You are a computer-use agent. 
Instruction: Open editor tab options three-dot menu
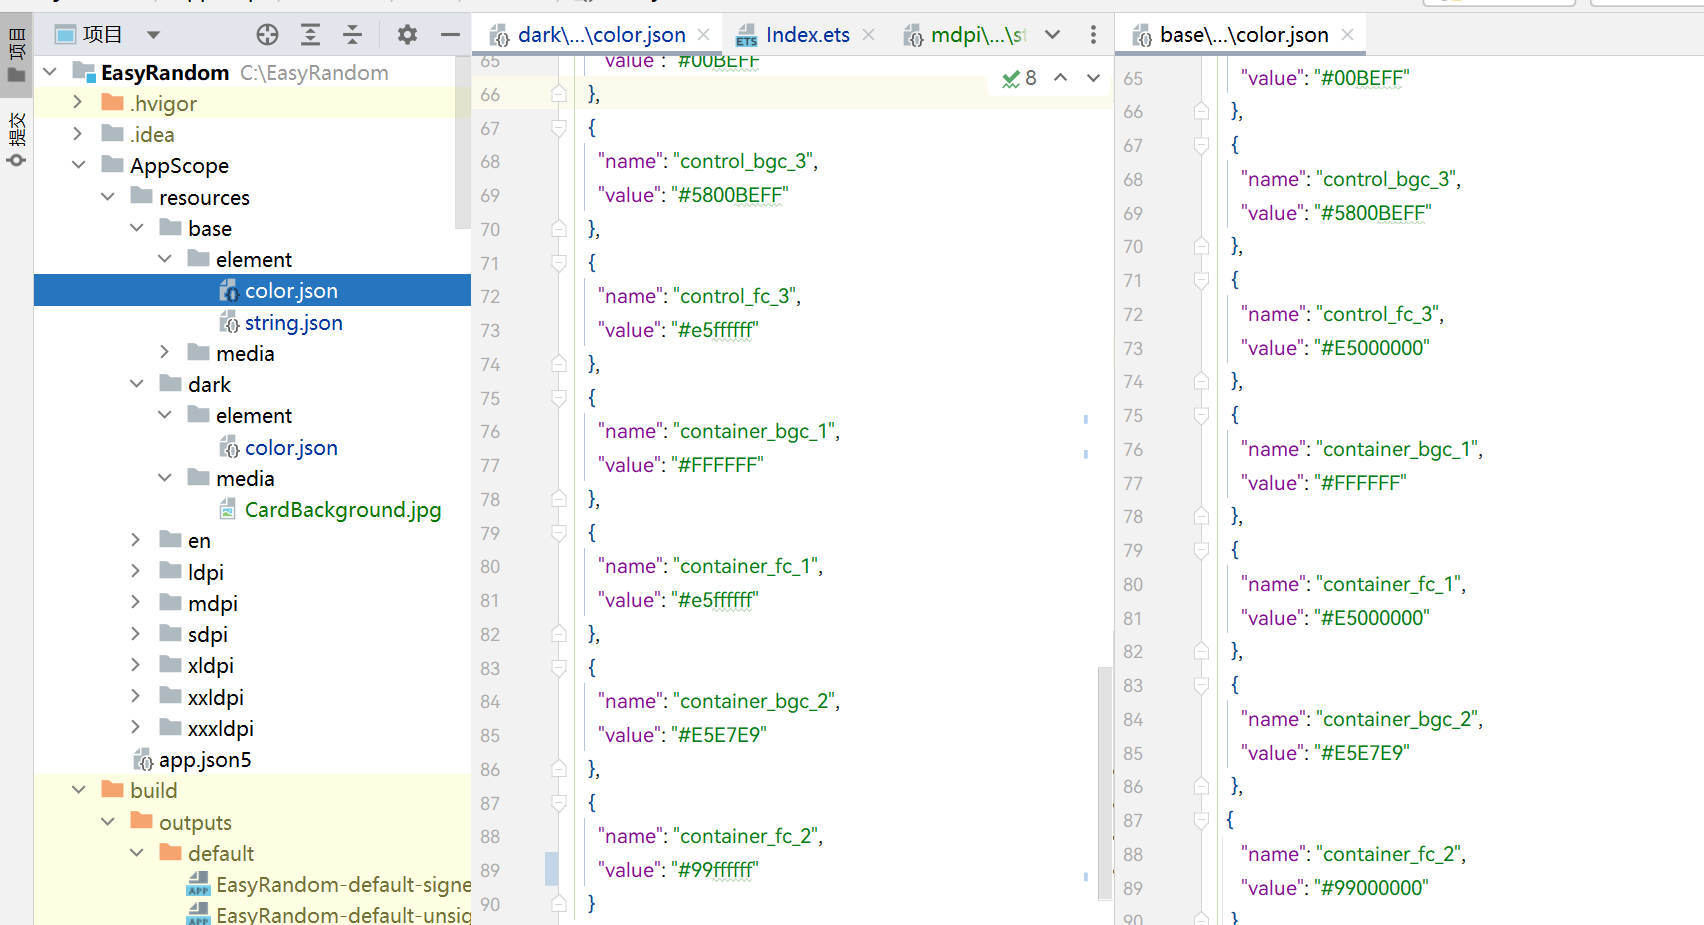pos(1093,35)
